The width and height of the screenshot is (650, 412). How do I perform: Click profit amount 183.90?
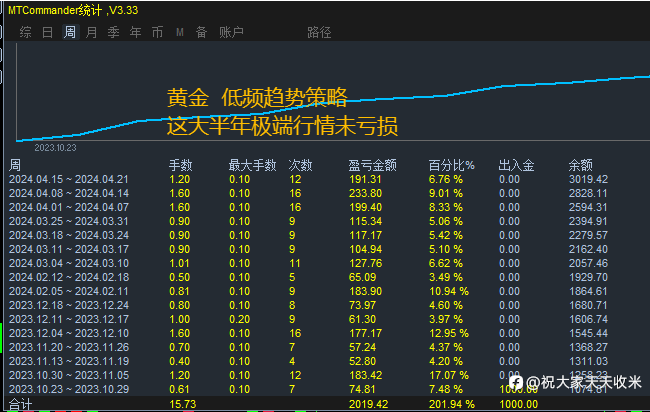(365, 291)
